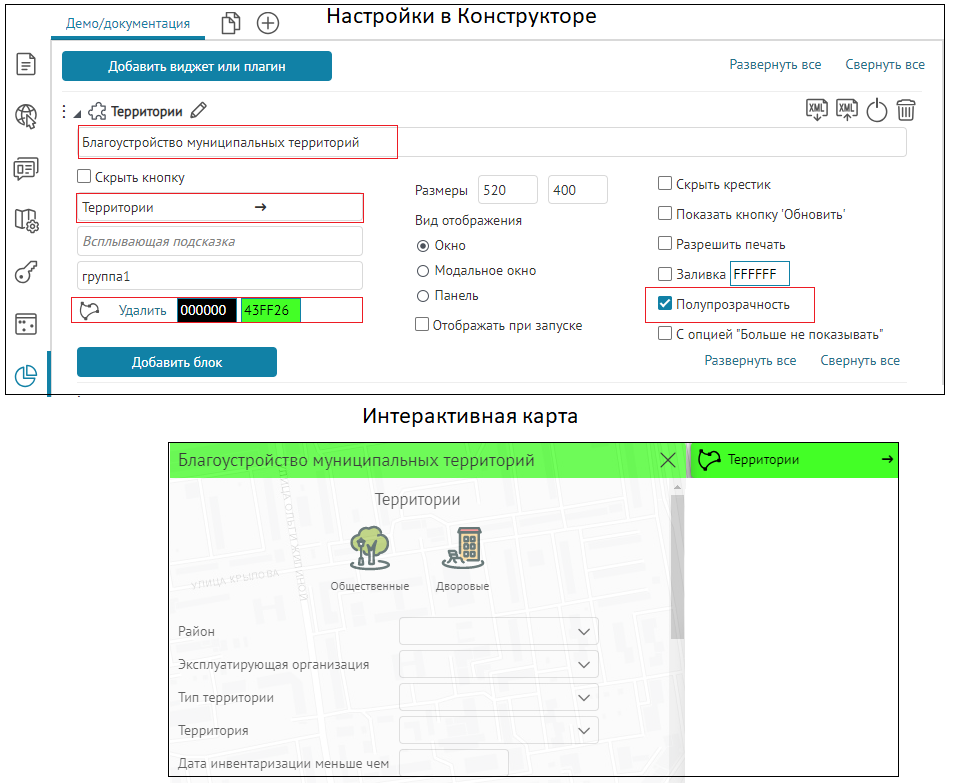
Task: Open the map settings sidebar icon
Action: pyautogui.click(x=26, y=220)
